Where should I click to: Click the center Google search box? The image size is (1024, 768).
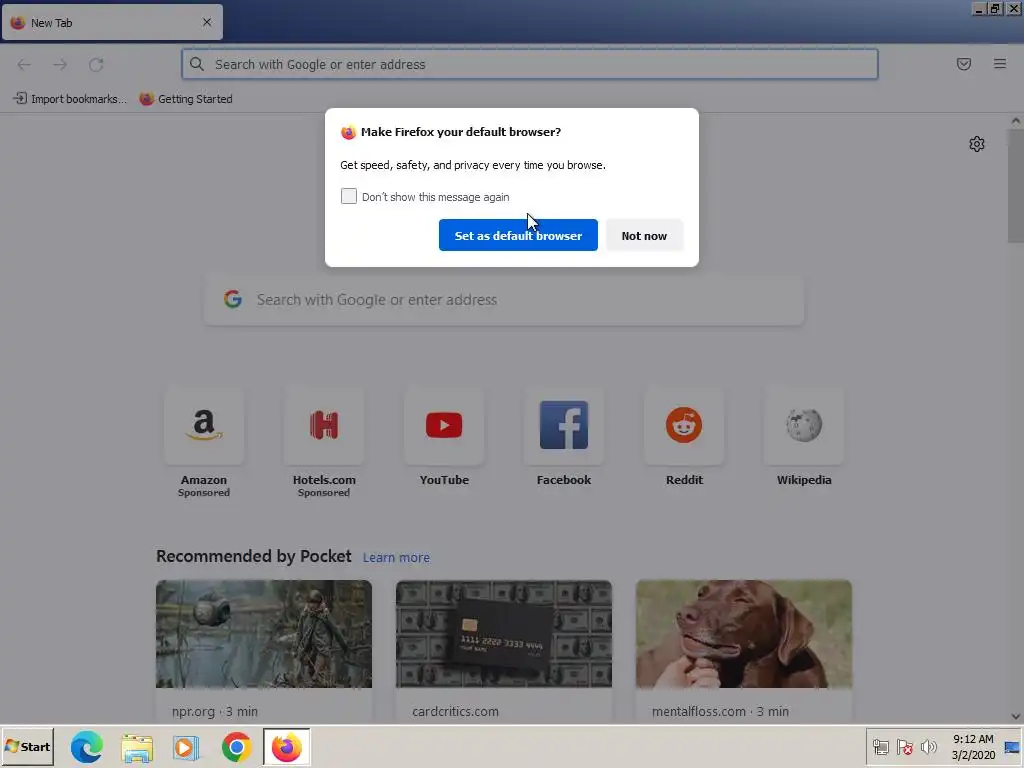pyautogui.click(x=504, y=300)
